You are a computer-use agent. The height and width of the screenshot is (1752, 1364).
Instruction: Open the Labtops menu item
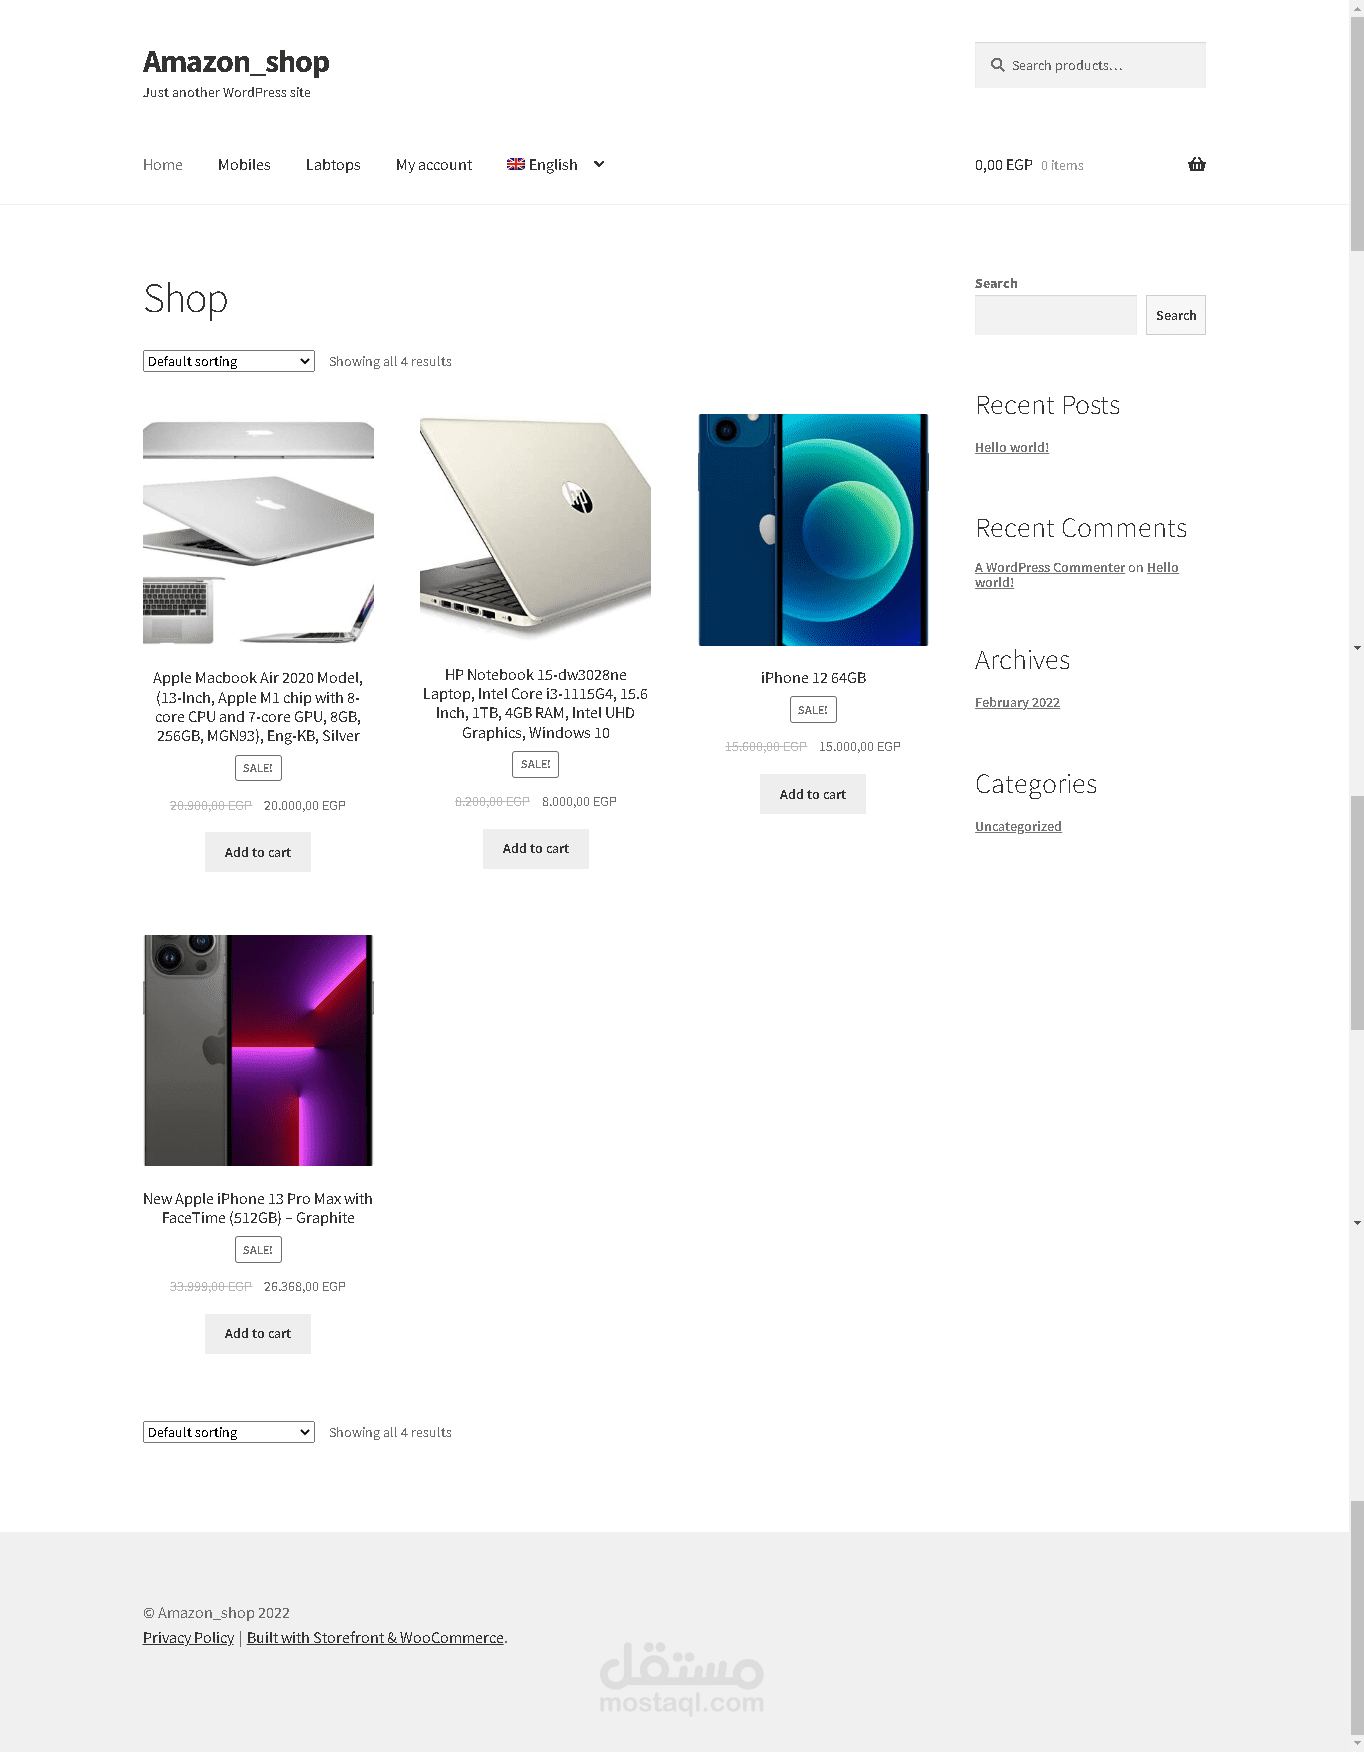coord(333,165)
